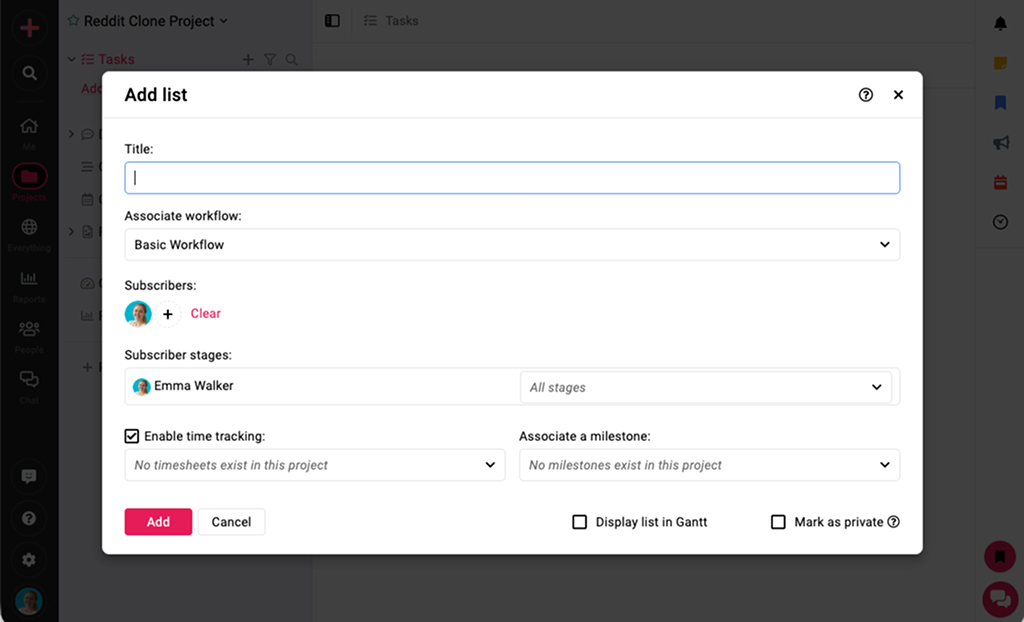Screen dimensions: 1024x622
Task: Check Display list in Gantt
Action: (x=579, y=522)
